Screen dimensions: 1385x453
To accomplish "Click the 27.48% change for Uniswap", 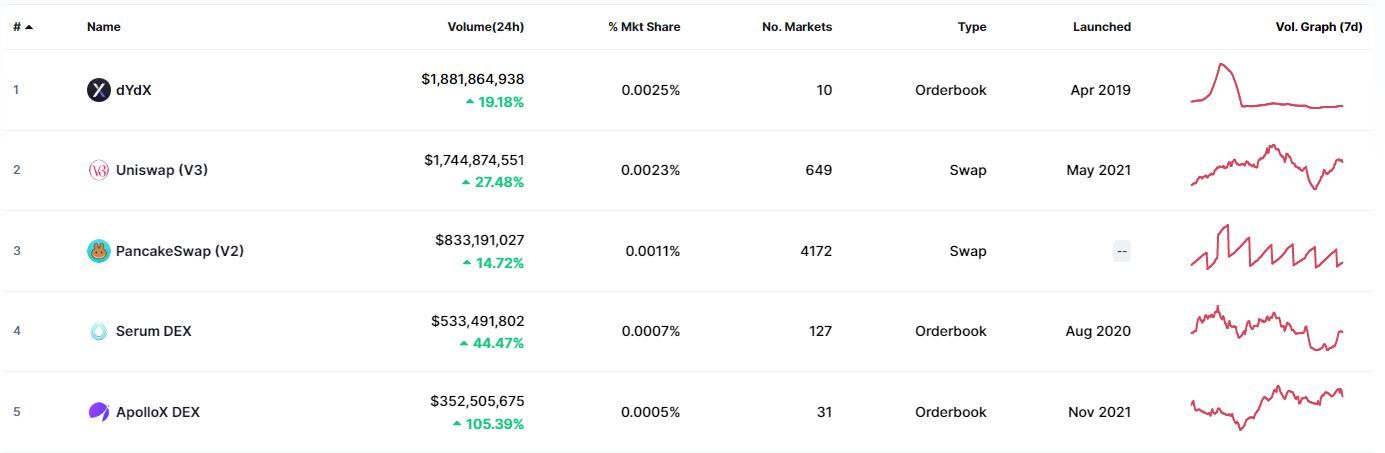I will (x=493, y=182).
